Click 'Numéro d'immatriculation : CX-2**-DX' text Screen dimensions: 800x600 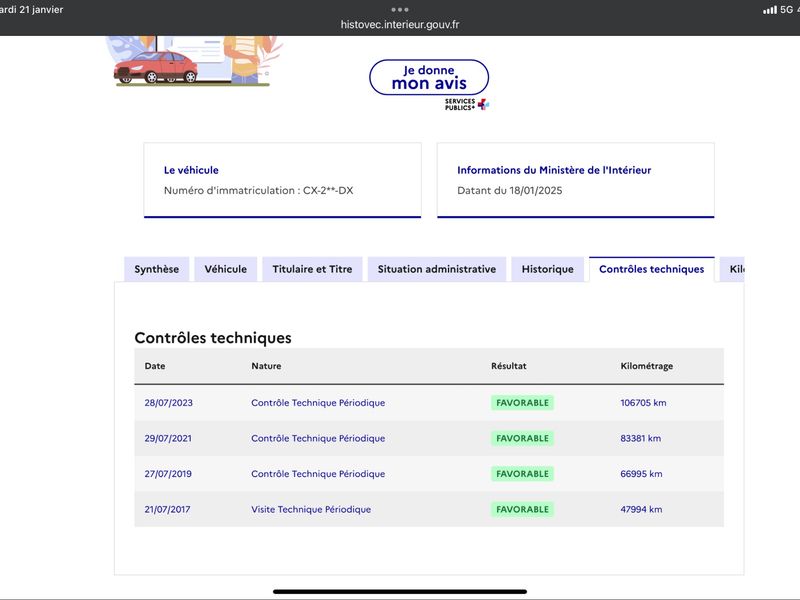click(258, 190)
